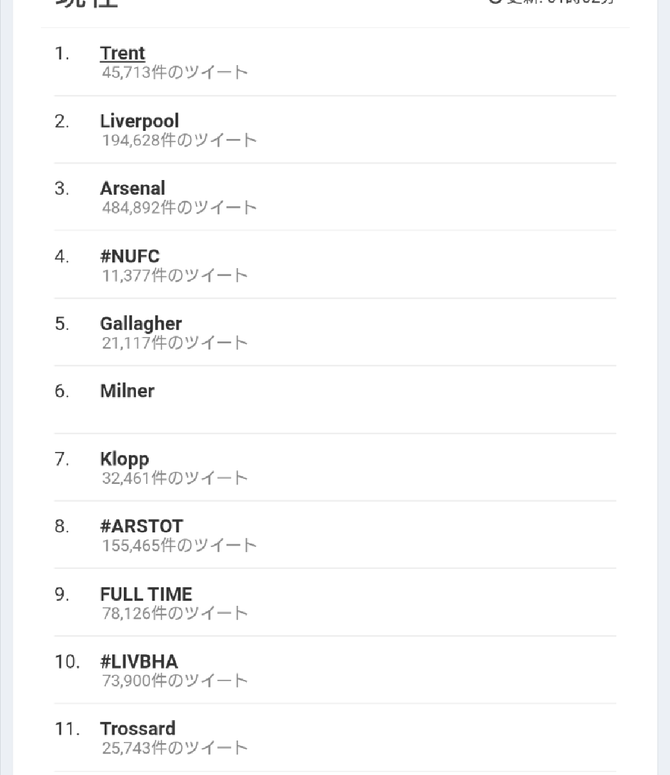Select the #LIVBHA hashtag trend
Screen dimensions: 670x775
tap(138, 661)
